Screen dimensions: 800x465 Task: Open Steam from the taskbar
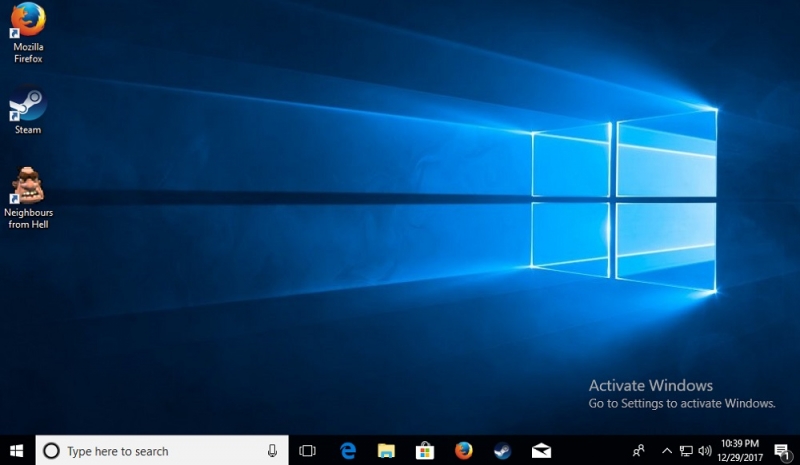(x=502, y=451)
